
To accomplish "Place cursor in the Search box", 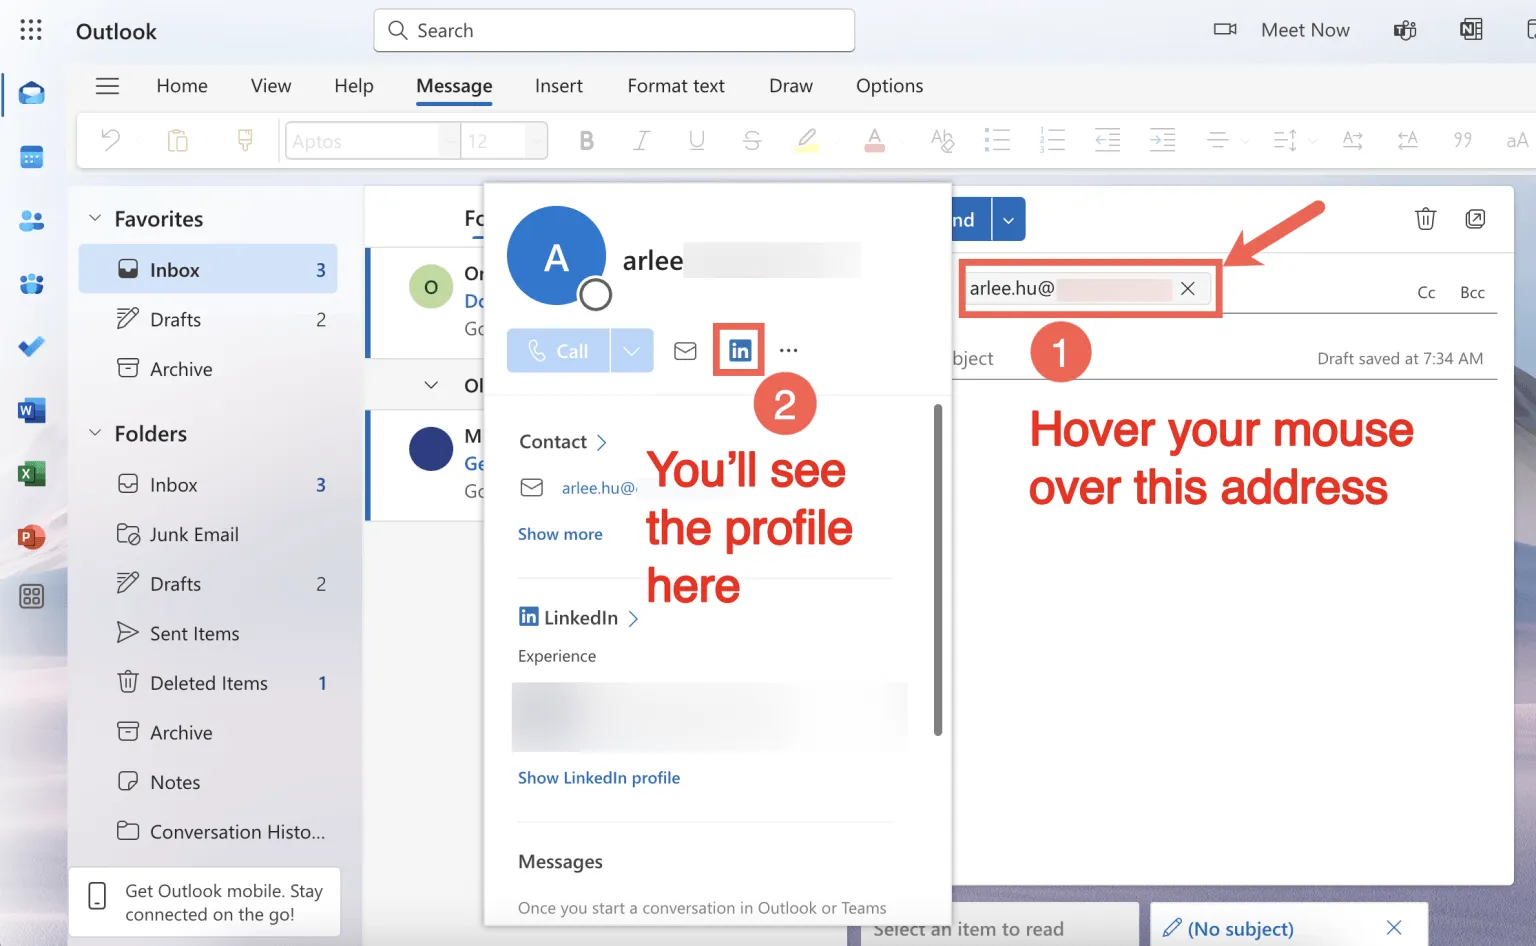I will click(613, 30).
